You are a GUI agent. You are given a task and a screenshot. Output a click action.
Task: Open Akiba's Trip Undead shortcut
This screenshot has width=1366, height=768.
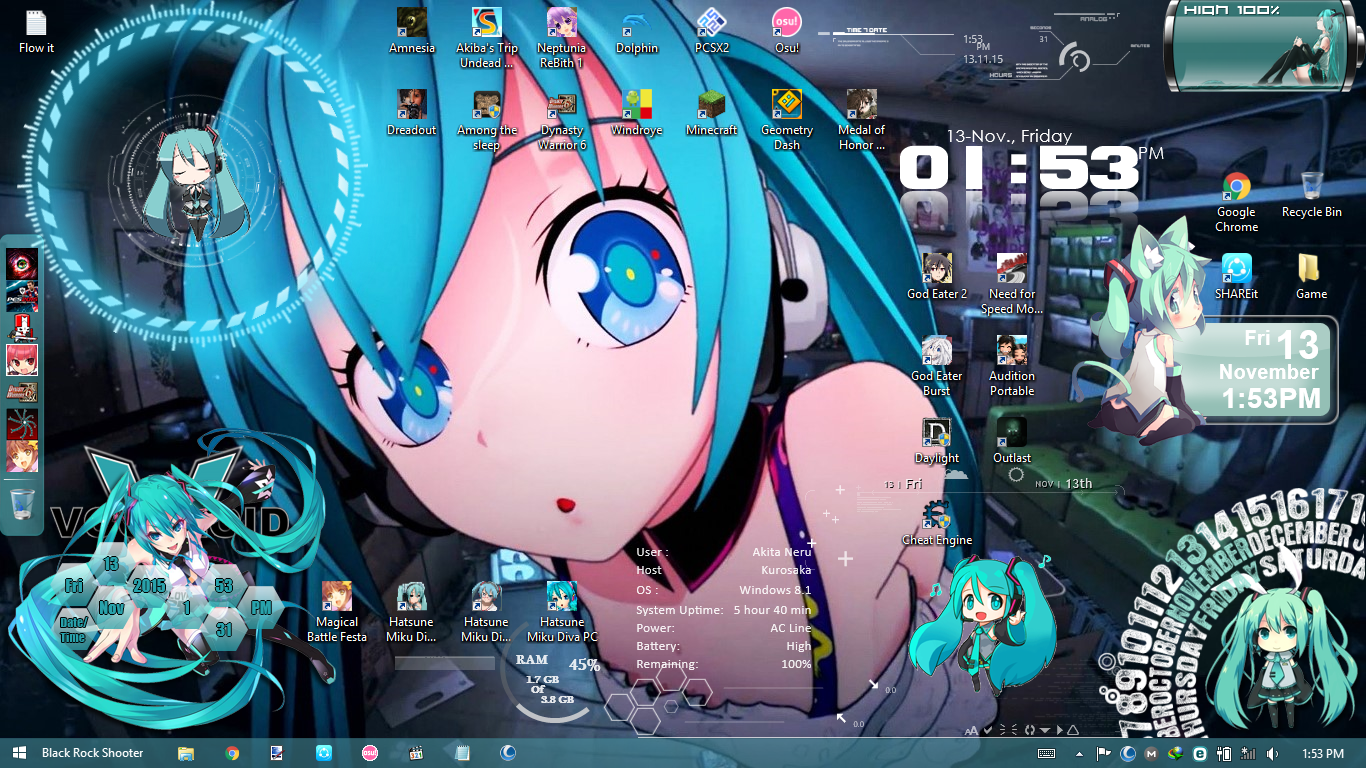pyautogui.click(x=487, y=38)
